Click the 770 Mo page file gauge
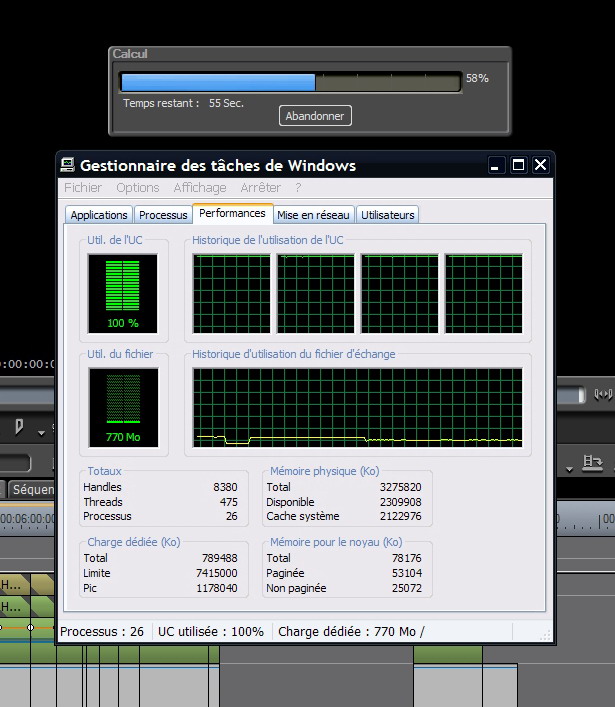The height and width of the screenshot is (707, 615). 123,408
